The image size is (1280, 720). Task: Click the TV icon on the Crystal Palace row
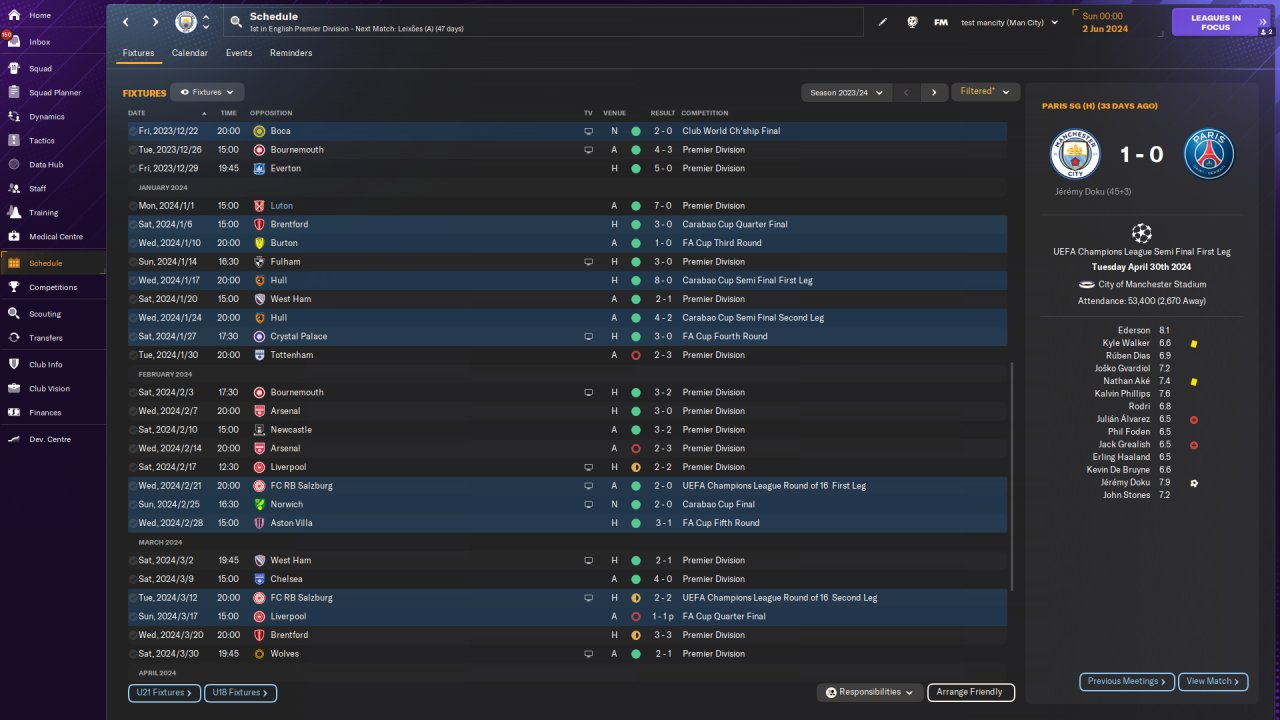pyautogui.click(x=588, y=337)
